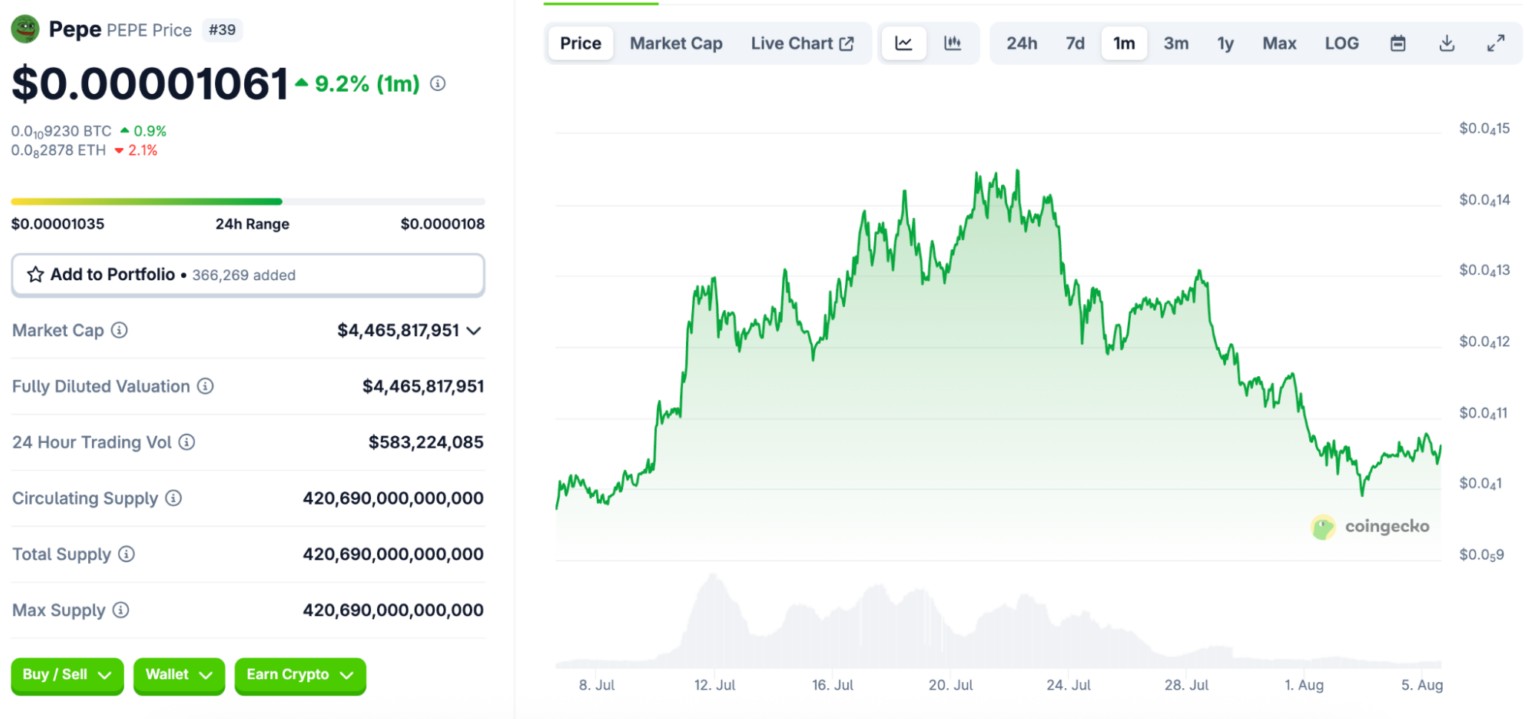Toggle the 24h timeframe on the chart
The width and height of the screenshot is (1527, 719).
[x=1021, y=43]
